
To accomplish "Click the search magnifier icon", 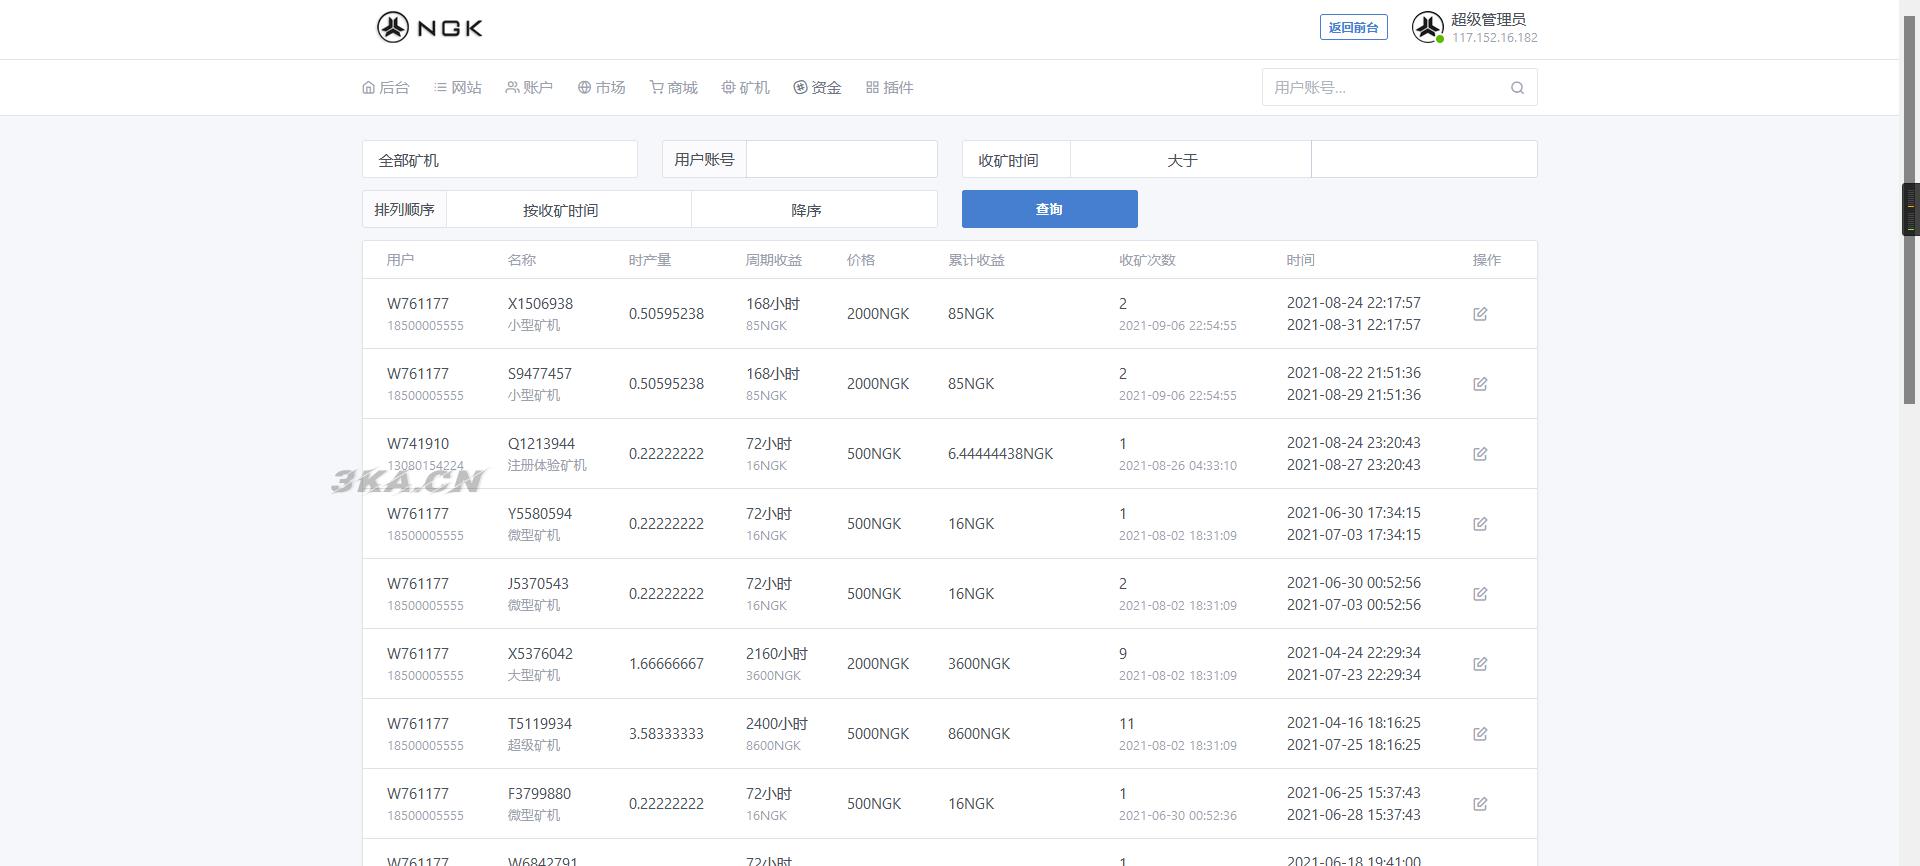I will pos(1517,88).
